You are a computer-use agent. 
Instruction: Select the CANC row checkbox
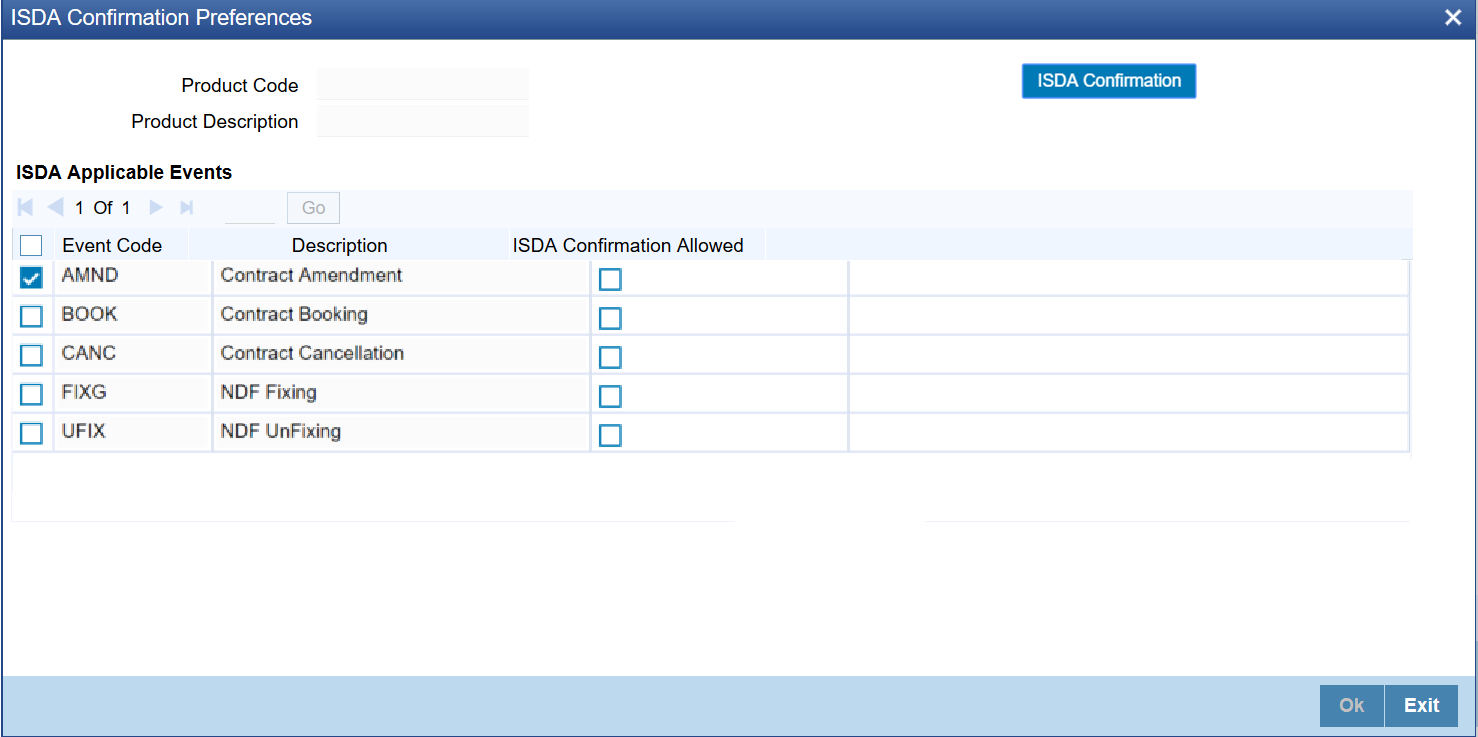pyautogui.click(x=31, y=355)
